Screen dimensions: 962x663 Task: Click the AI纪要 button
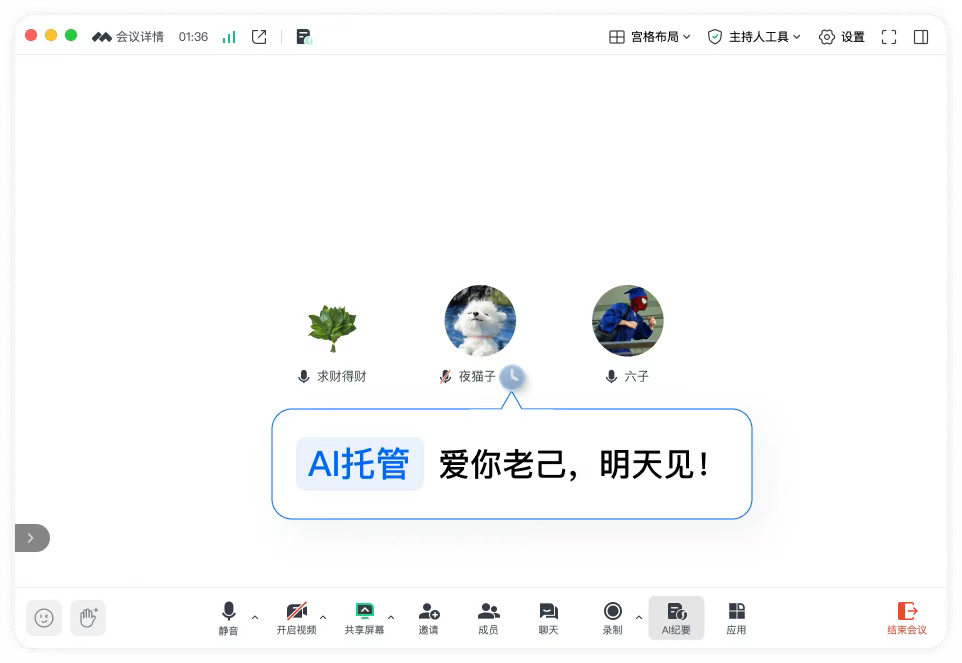[x=676, y=617]
